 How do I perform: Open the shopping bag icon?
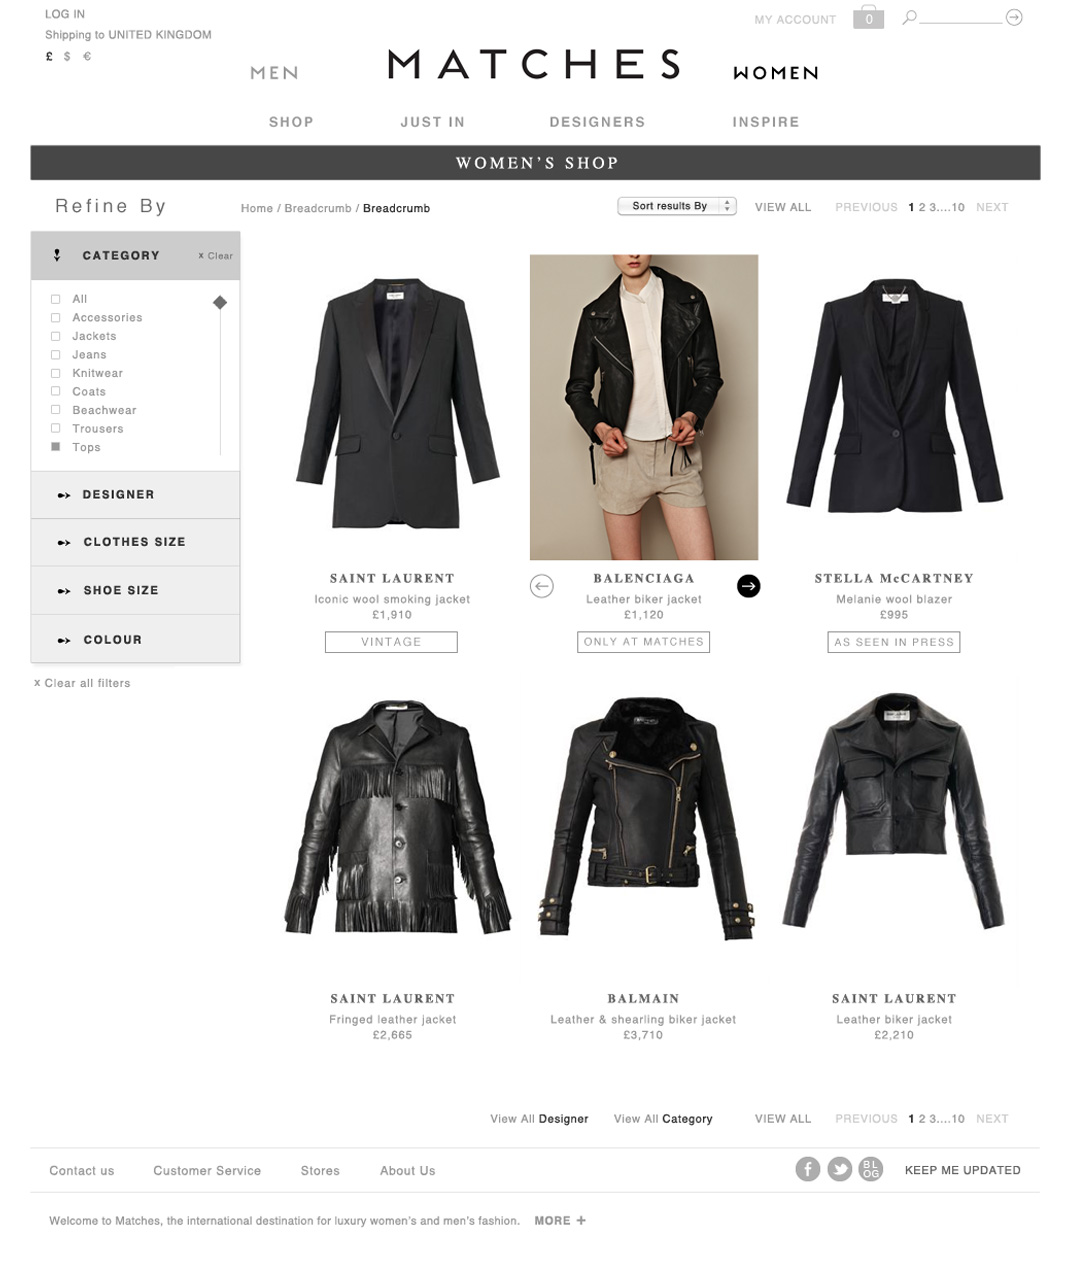click(x=868, y=18)
